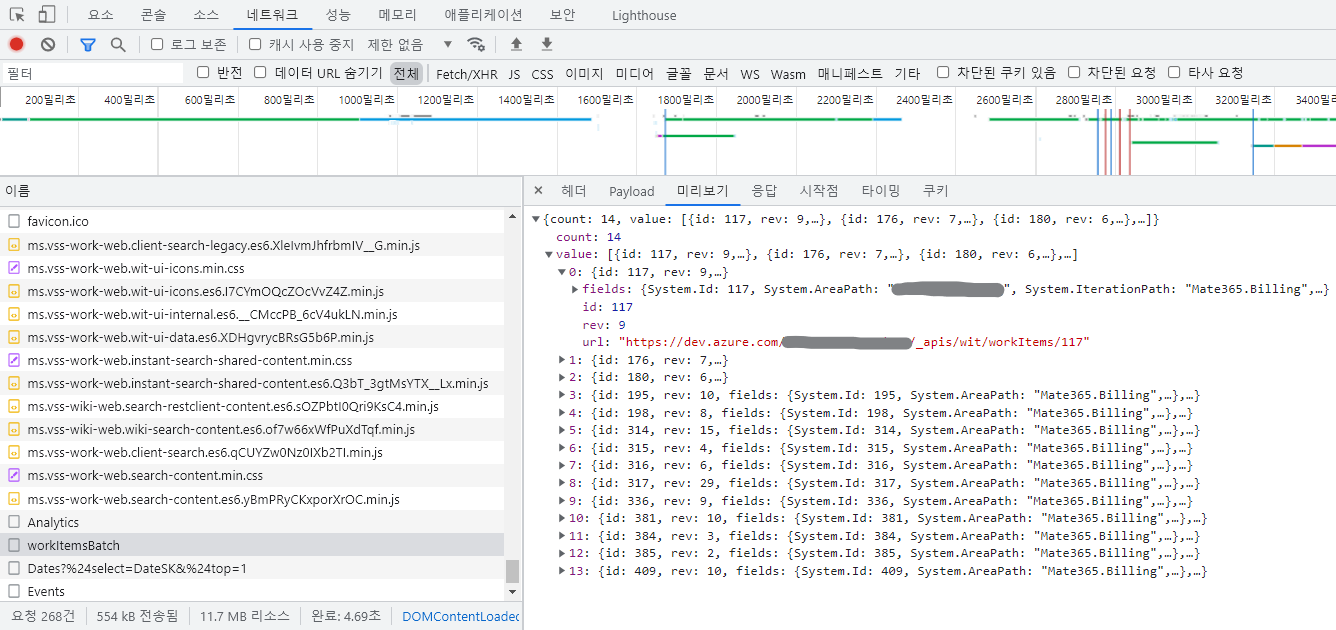This screenshot has height=630, width=1336.
Task: Click the import HAR upload icon
Action: 516,44
